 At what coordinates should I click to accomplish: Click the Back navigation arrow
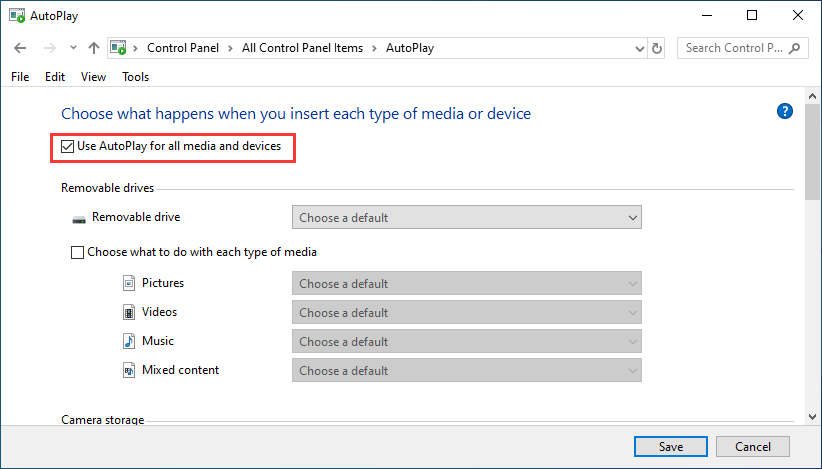[x=20, y=48]
